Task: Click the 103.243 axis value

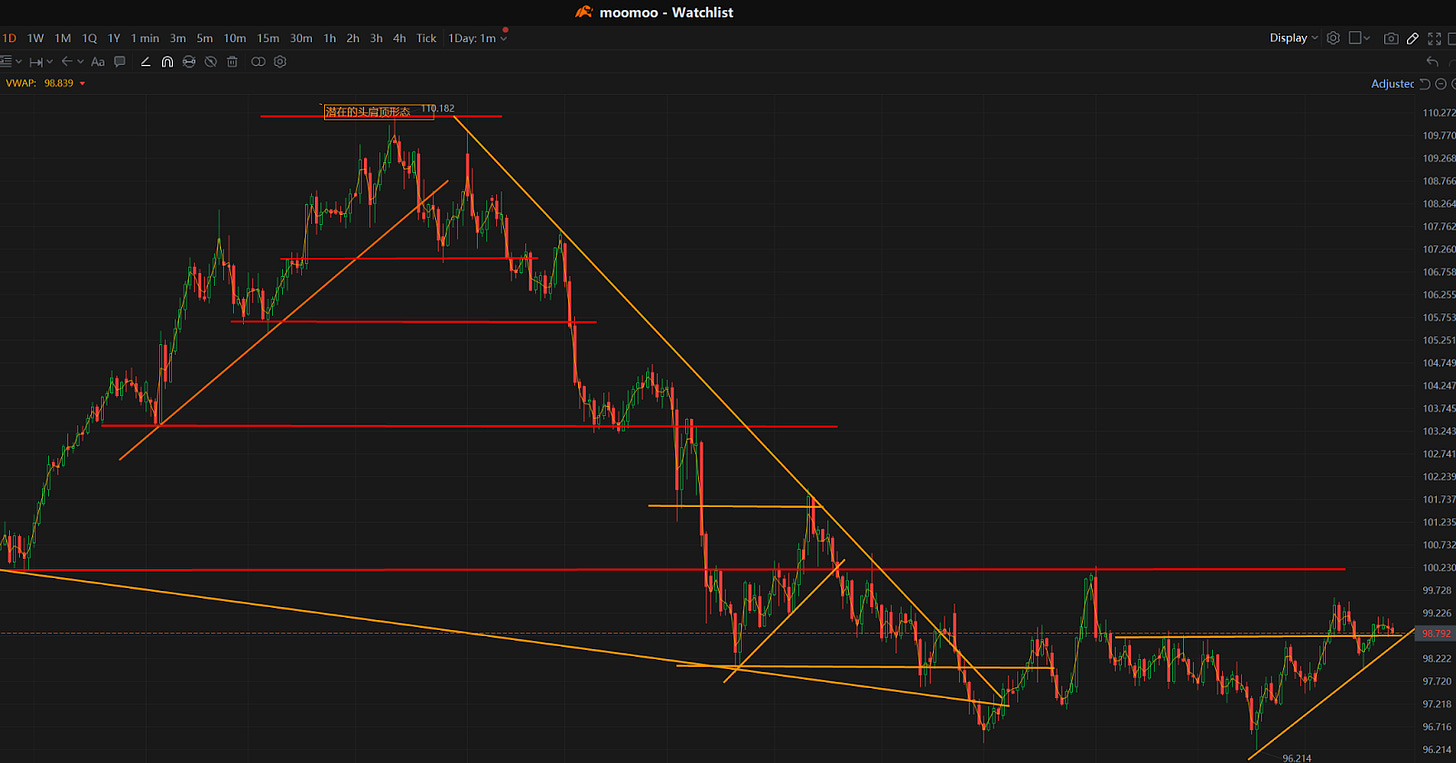Action: [x=1438, y=431]
